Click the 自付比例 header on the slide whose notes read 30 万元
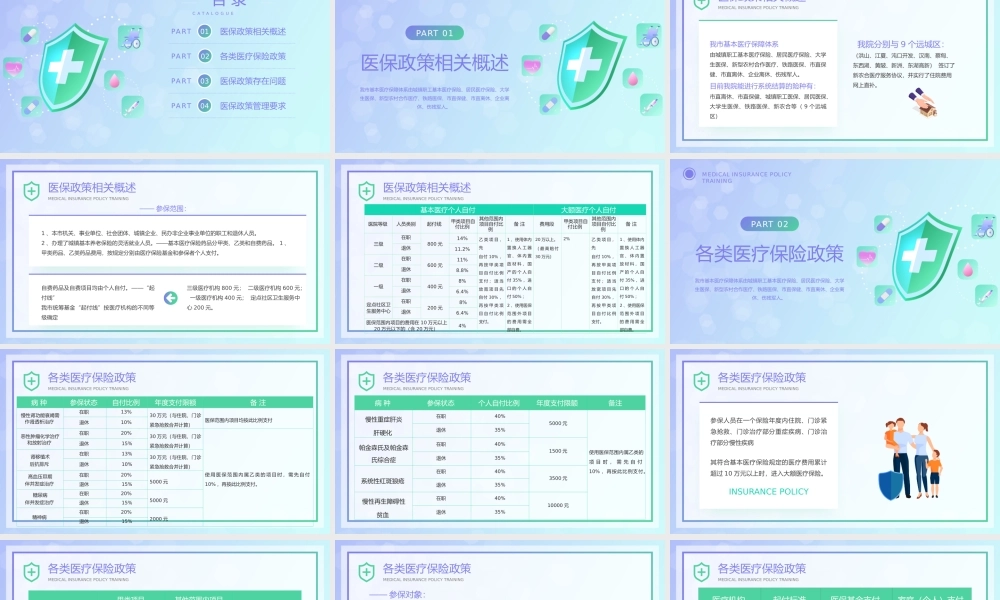The height and width of the screenshot is (600, 1000). (x=126, y=403)
